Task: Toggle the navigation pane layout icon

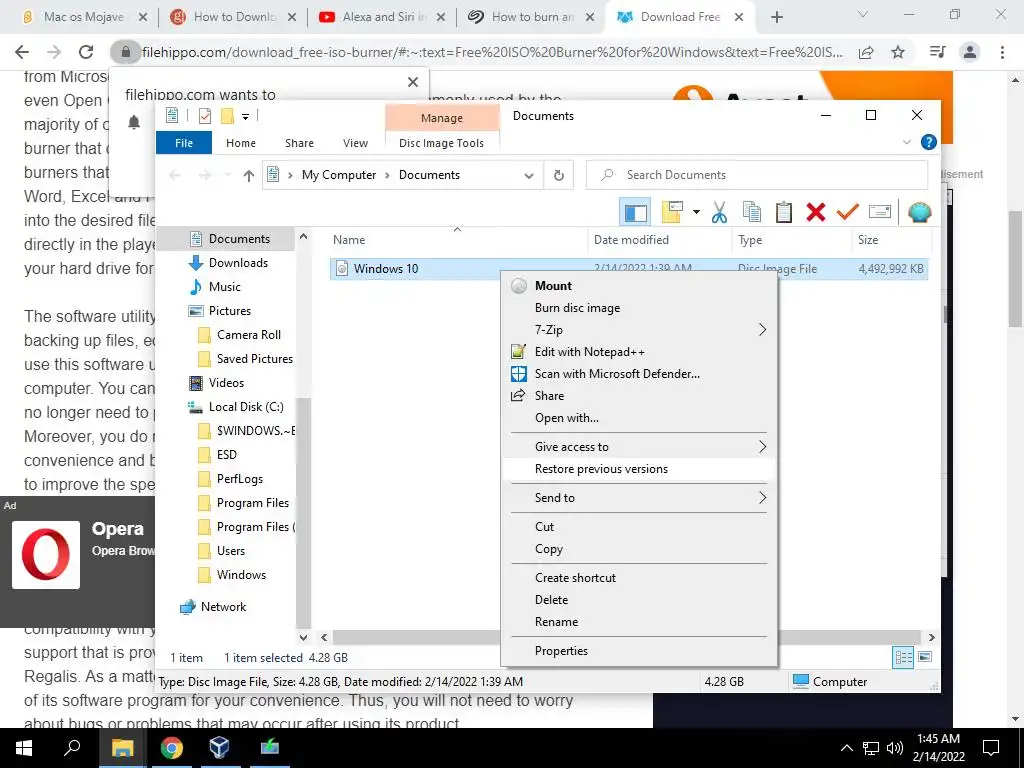Action: coord(635,212)
